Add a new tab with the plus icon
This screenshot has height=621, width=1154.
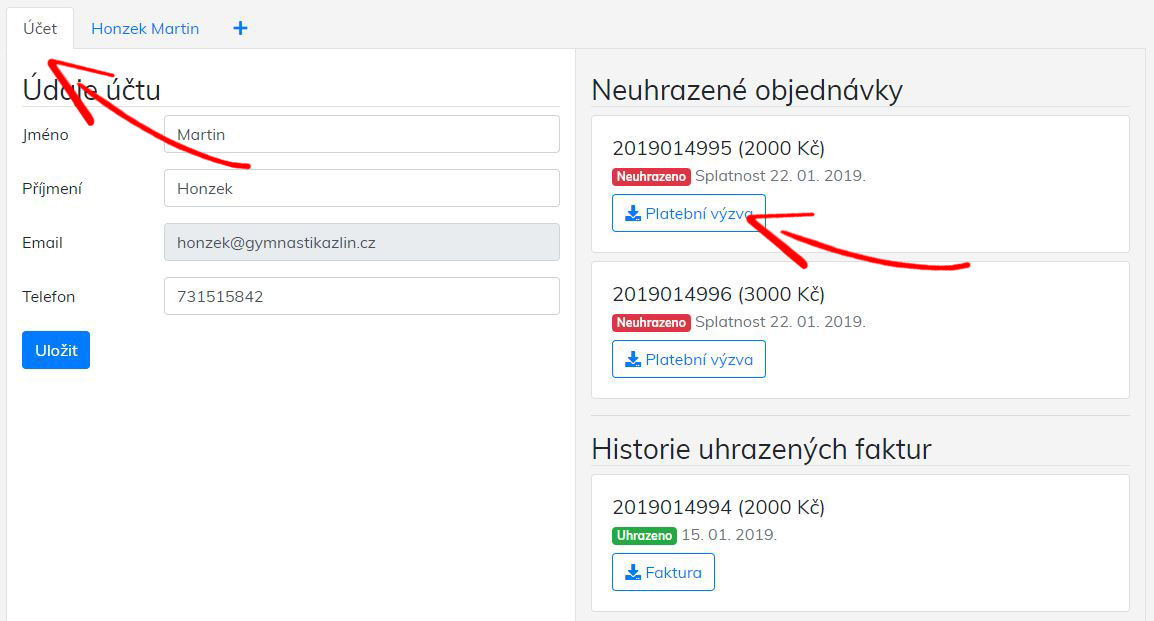coord(240,28)
